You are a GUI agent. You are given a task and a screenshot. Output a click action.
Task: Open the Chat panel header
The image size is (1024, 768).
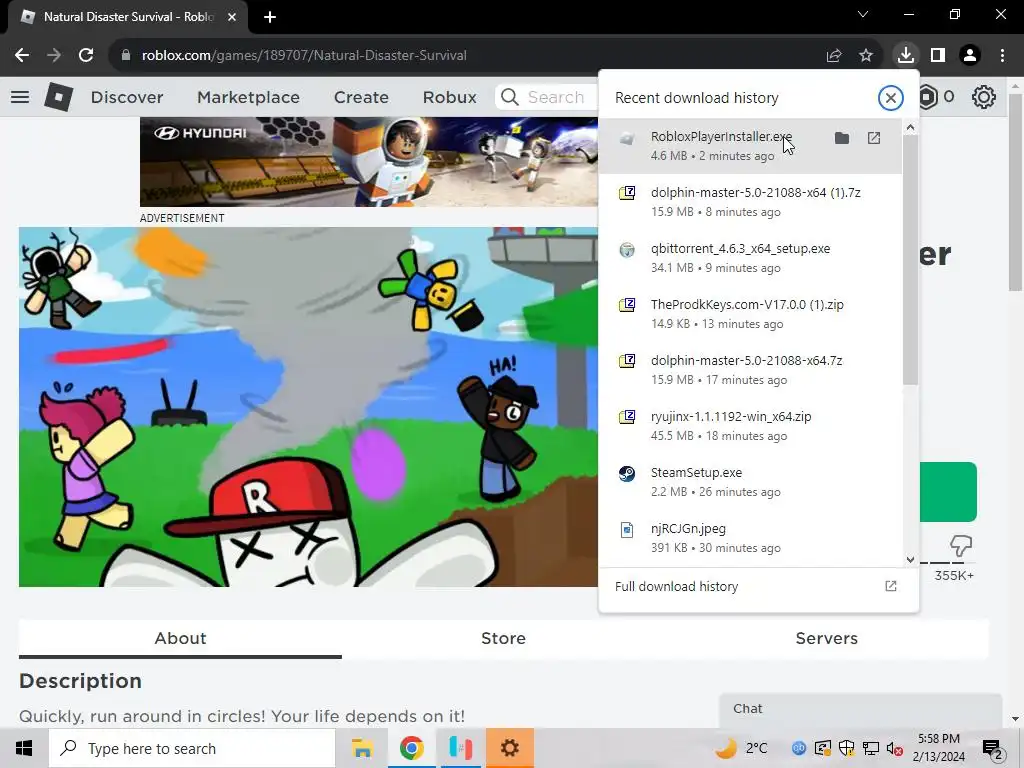pyautogui.click(x=860, y=710)
